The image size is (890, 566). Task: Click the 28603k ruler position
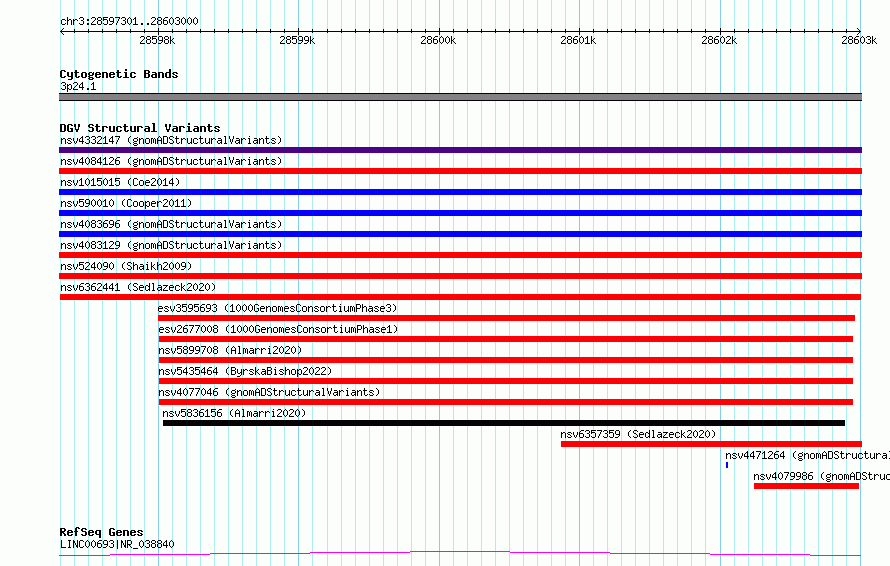coord(859,40)
